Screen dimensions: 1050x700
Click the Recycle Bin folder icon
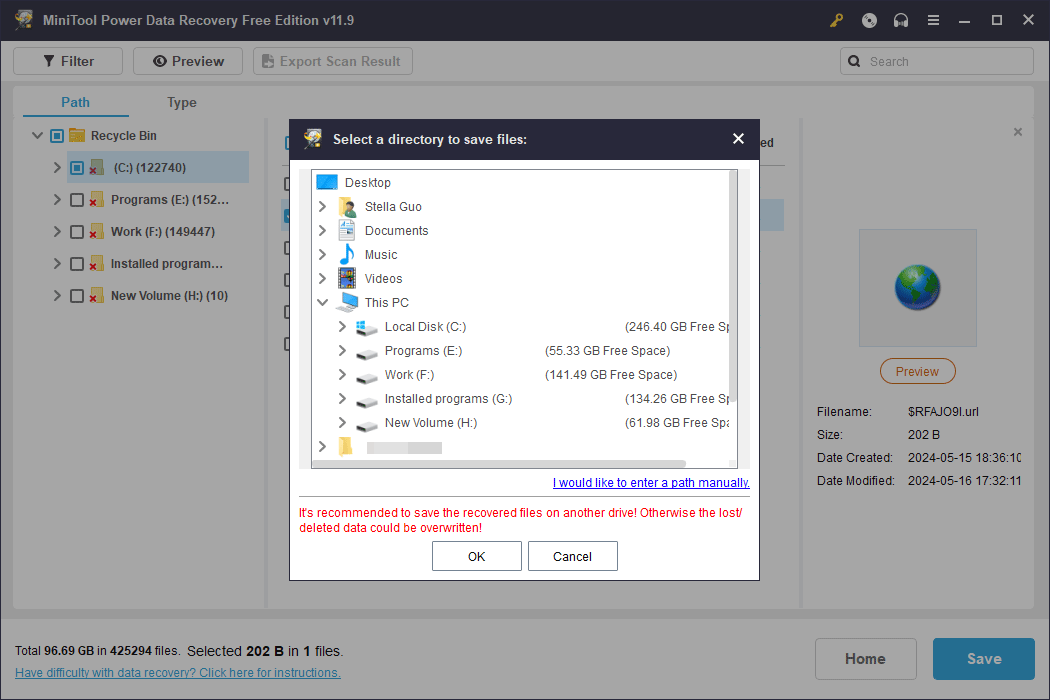pos(77,135)
